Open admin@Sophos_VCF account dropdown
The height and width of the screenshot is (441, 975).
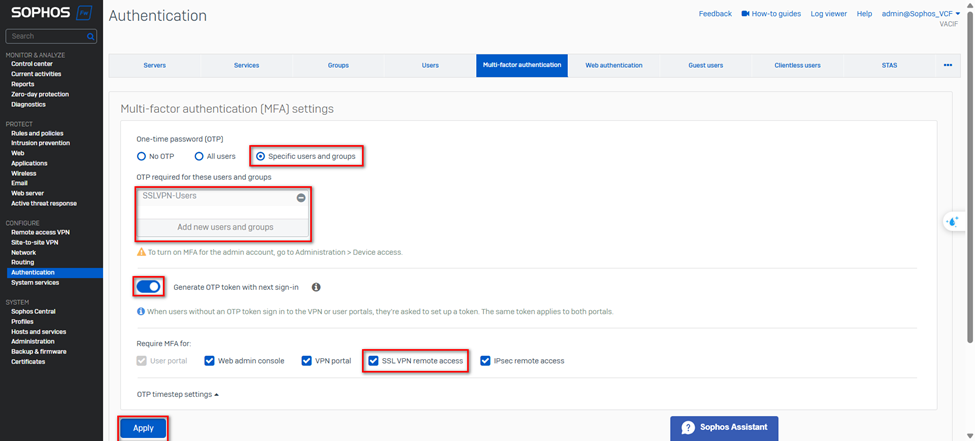920,14
